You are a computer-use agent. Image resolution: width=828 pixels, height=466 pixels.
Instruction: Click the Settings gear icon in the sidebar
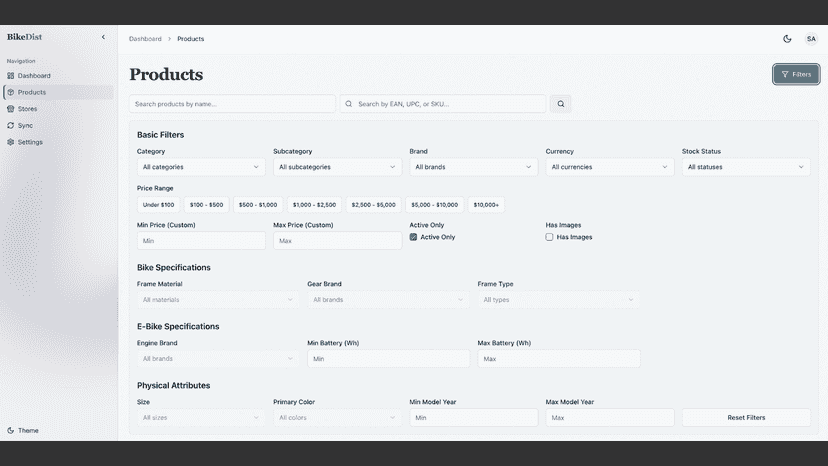pyautogui.click(x=11, y=142)
